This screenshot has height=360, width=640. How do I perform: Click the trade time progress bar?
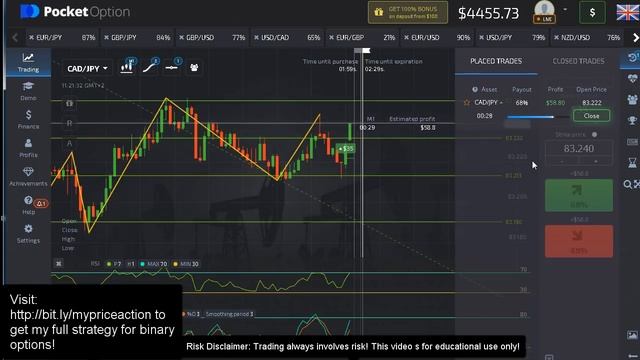tap(538, 117)
